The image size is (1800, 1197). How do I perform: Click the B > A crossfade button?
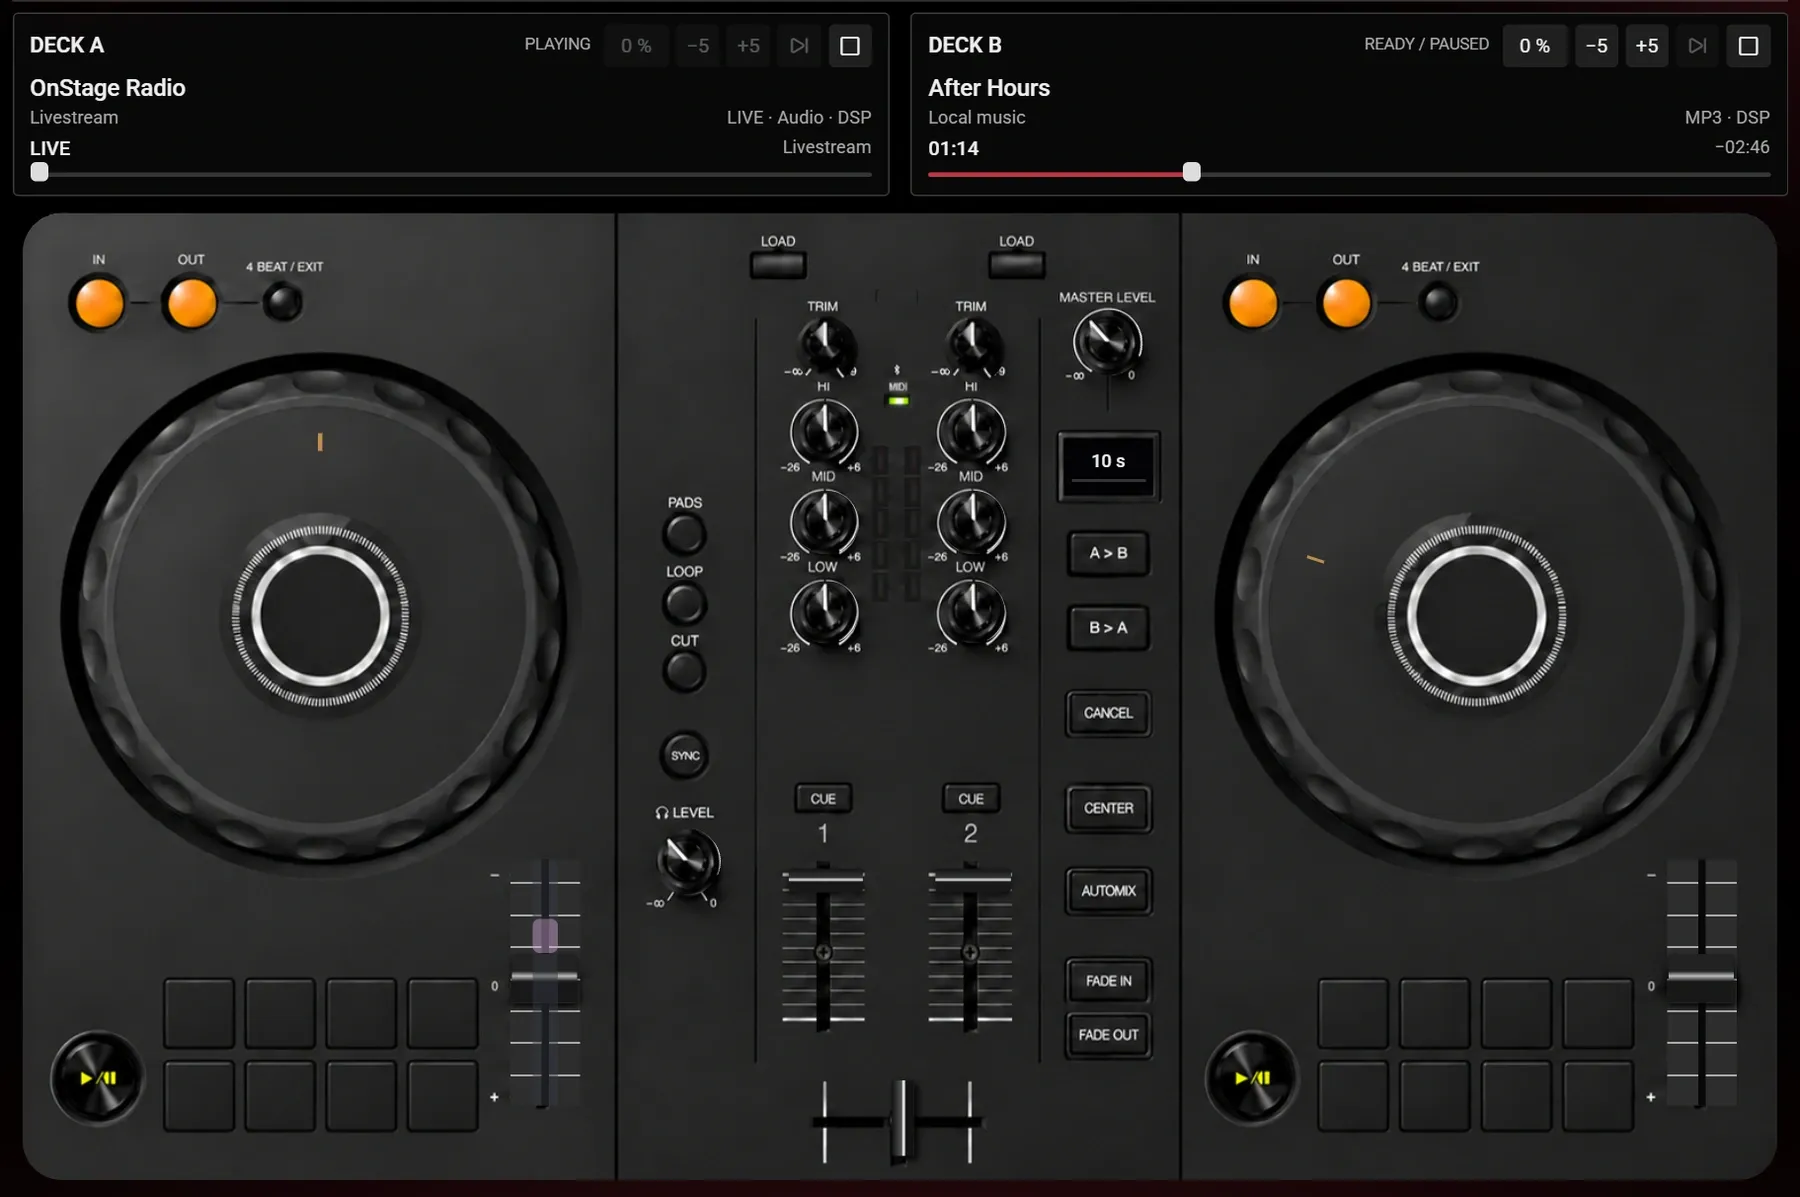(1108, 628)
